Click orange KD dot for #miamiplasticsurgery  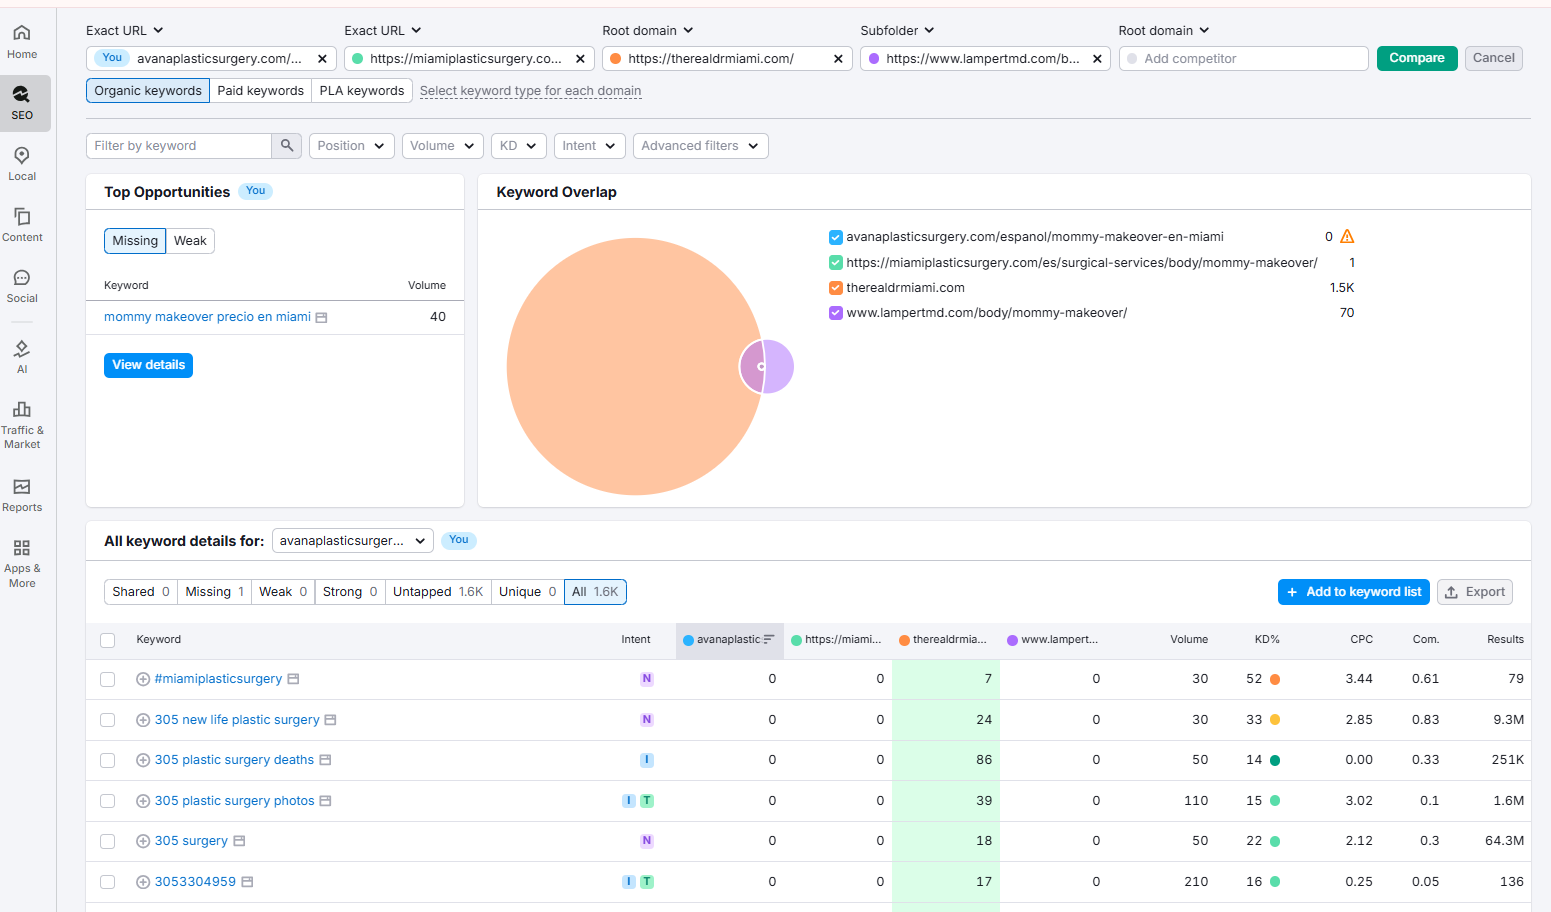[1275, 679]
